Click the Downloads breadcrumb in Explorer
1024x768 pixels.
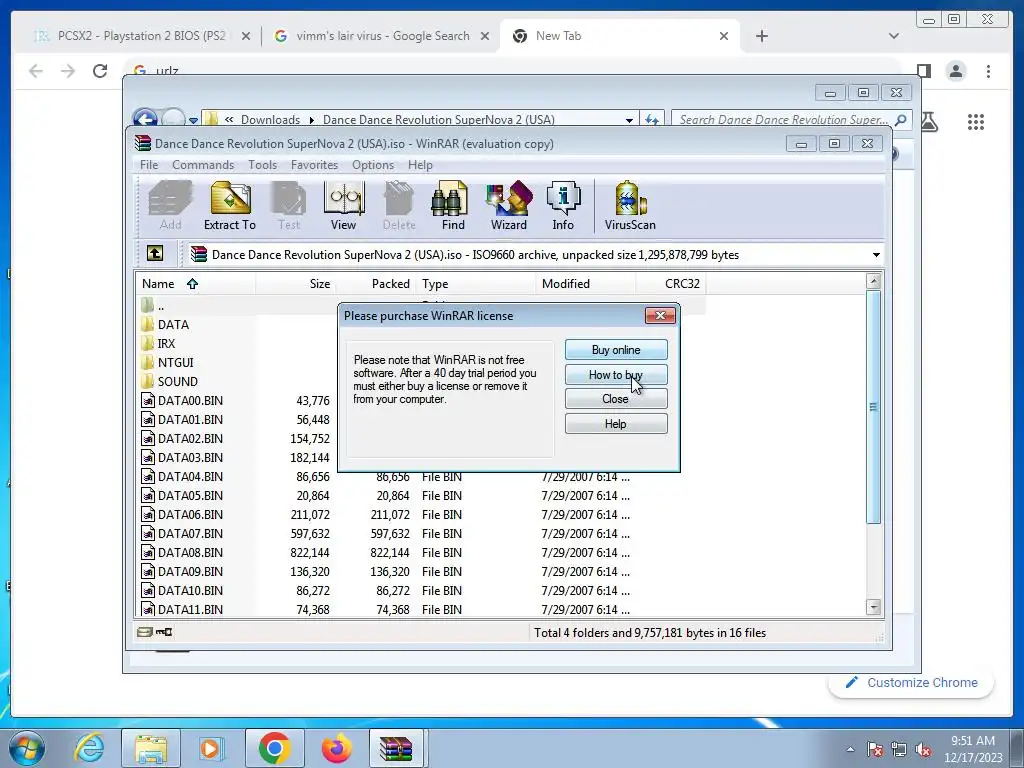click(x=270, y=120)
